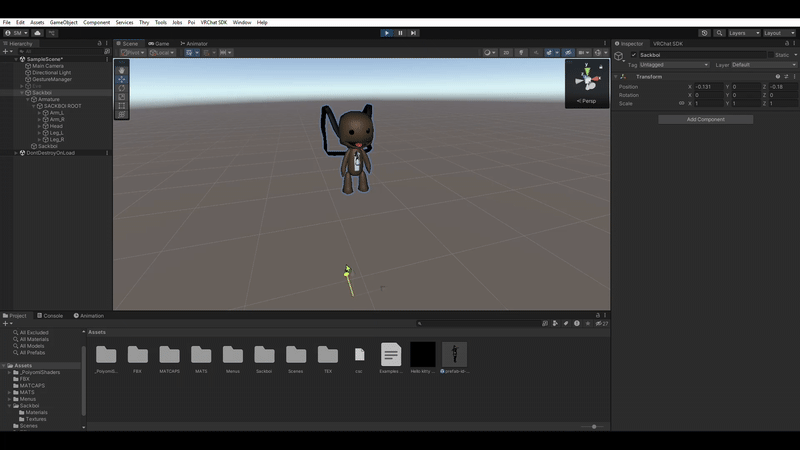The height and width of the screenshot is (450, 800).
Task: Switch to the Console tab
Action: click(50, 316)
